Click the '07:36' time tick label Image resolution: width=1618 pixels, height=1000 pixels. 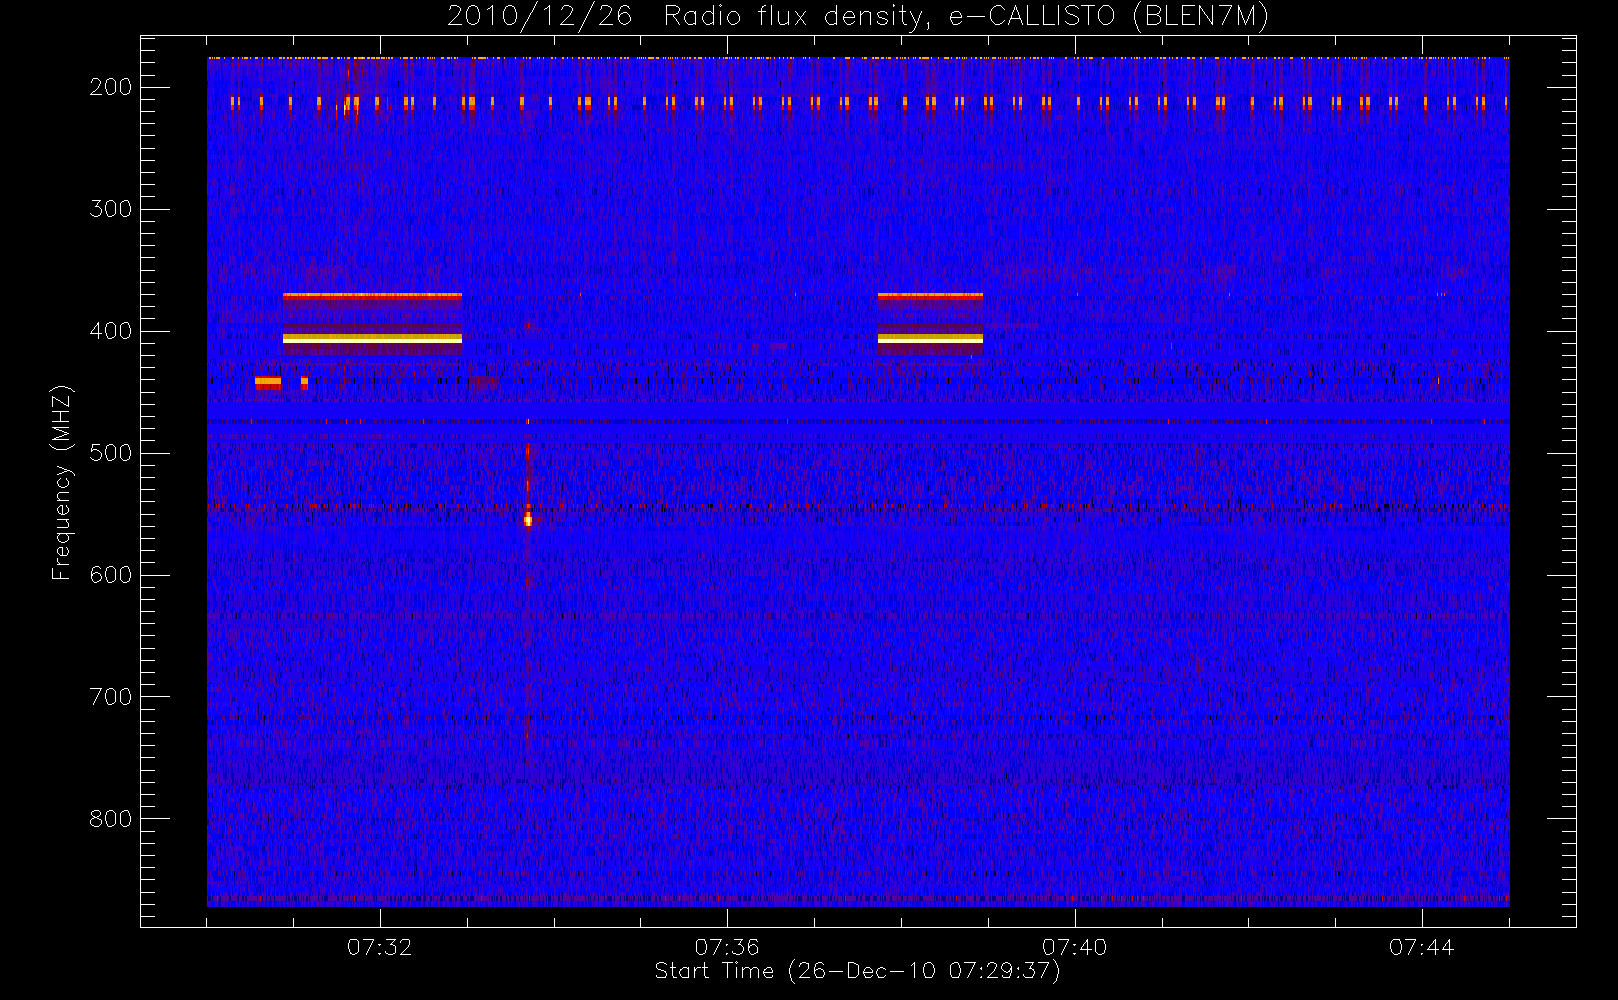727,947
